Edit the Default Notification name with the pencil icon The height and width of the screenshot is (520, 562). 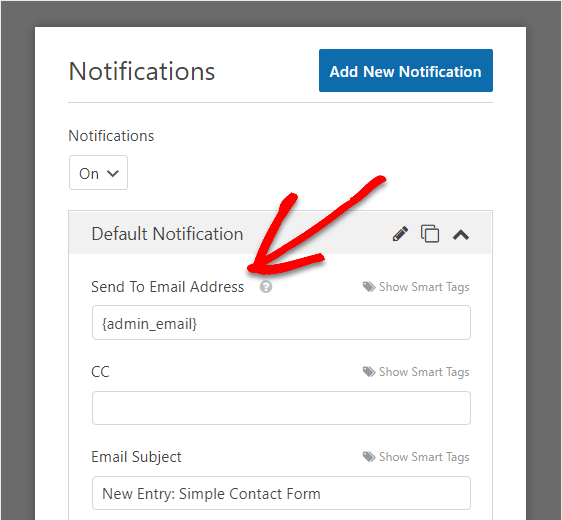point(400,234)
